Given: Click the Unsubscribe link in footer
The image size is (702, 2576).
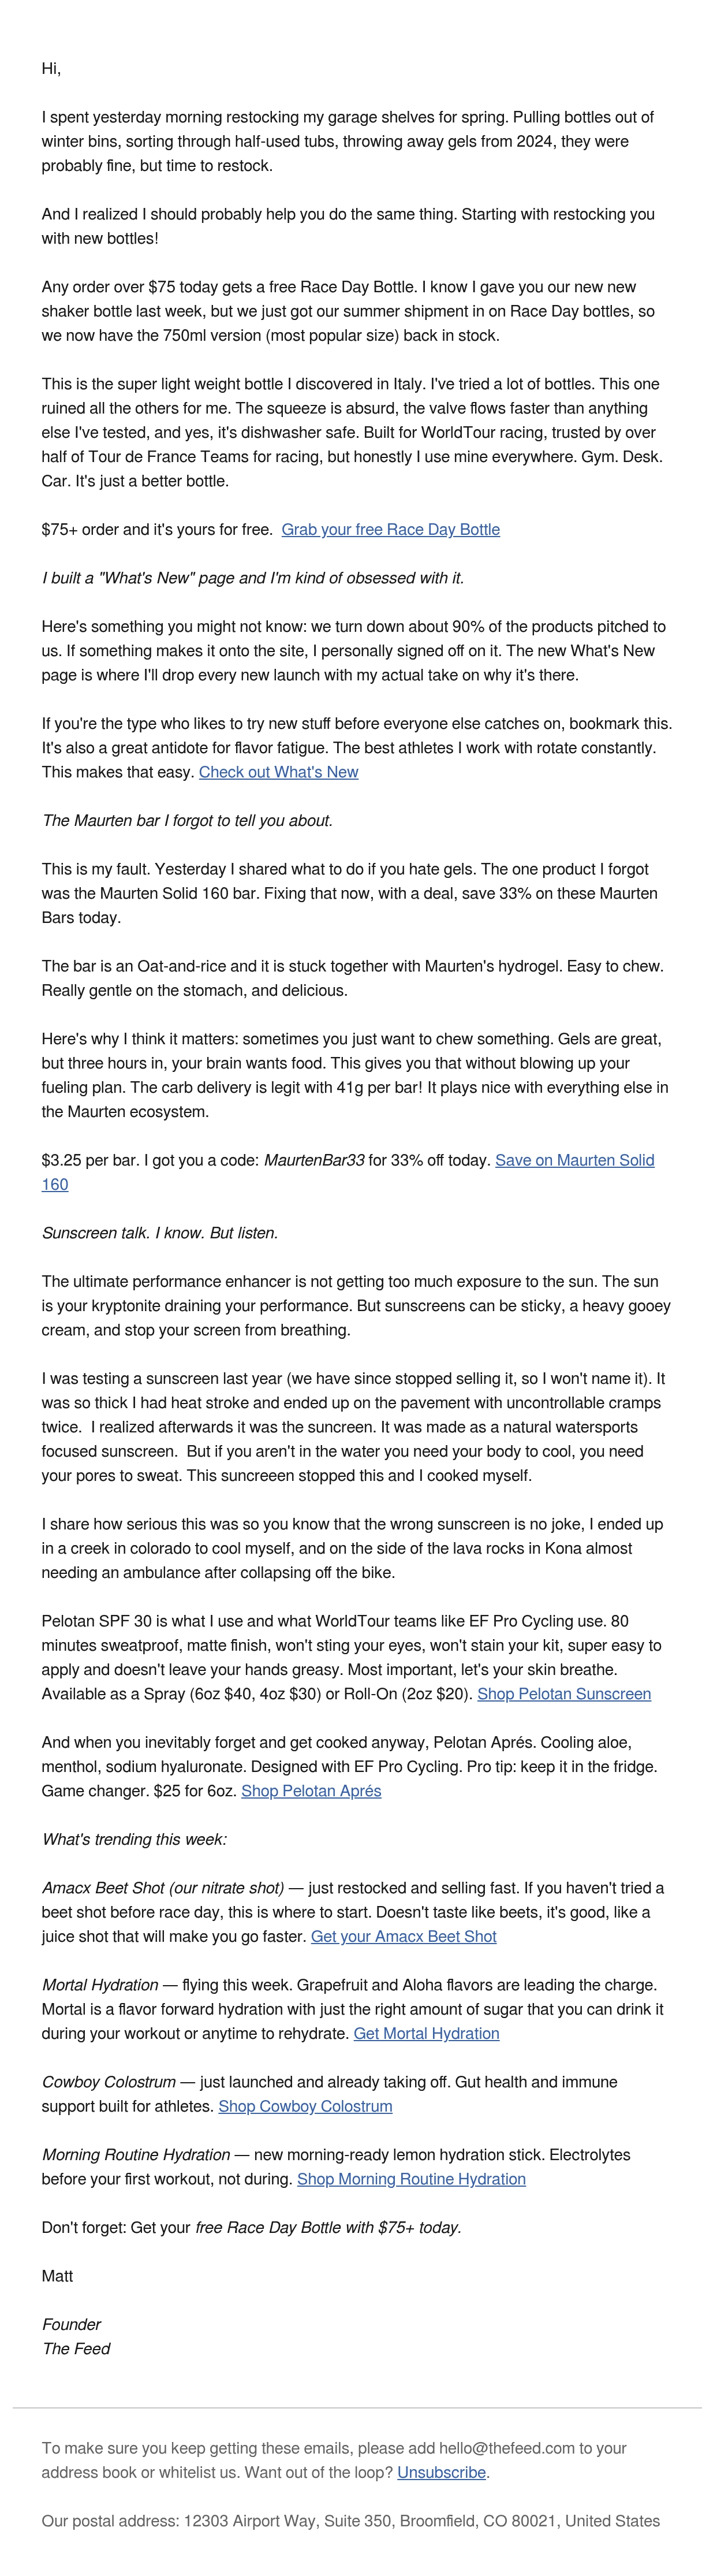Looking at the screenshot, I should coord(441,2472).
